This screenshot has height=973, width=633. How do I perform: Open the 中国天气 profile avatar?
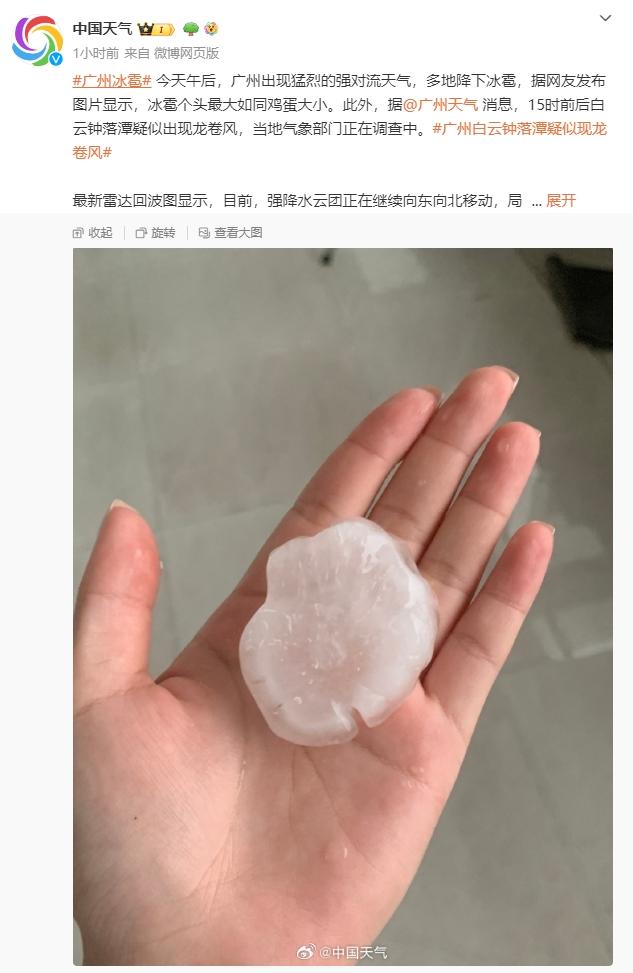click(x=38, y=41)
